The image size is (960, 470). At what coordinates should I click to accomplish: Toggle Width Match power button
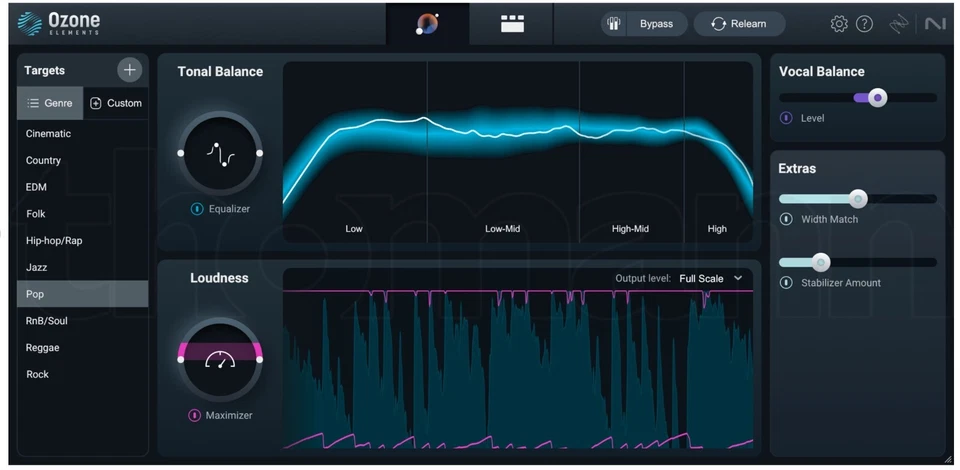786,219
